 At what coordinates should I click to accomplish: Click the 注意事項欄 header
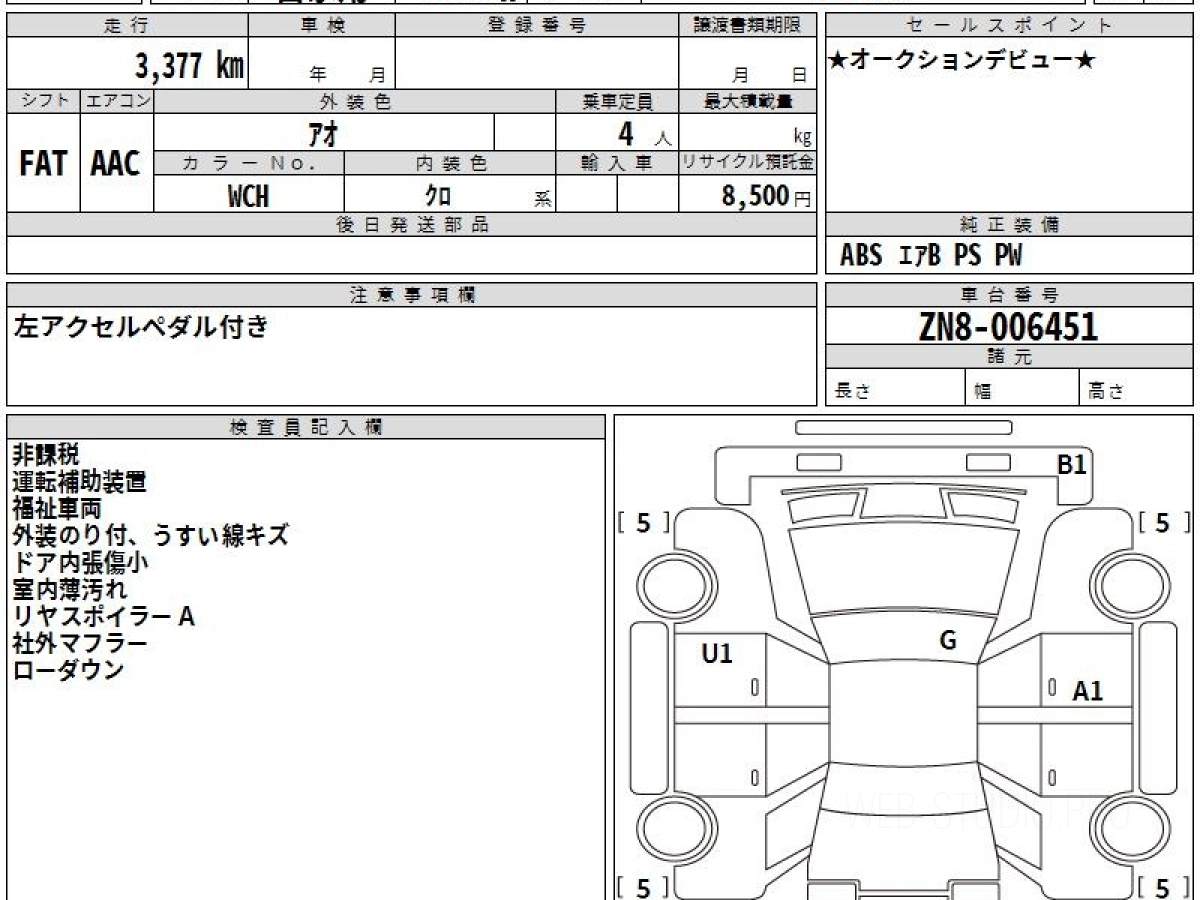pos(411,295)
